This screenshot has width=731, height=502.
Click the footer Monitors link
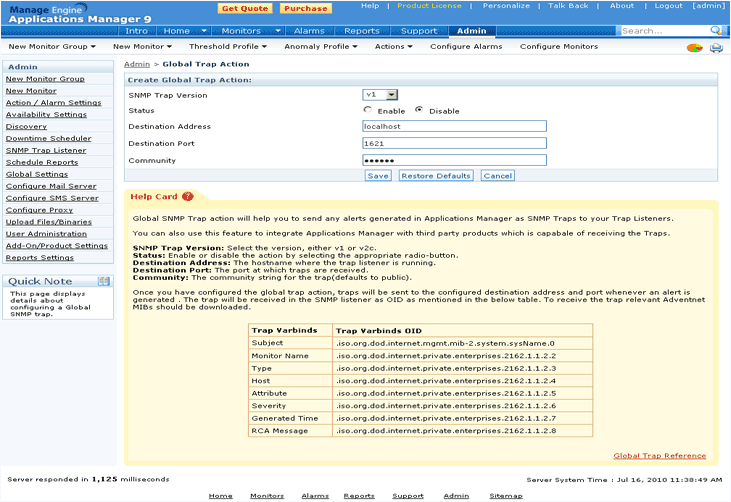(x=267, y=496)
